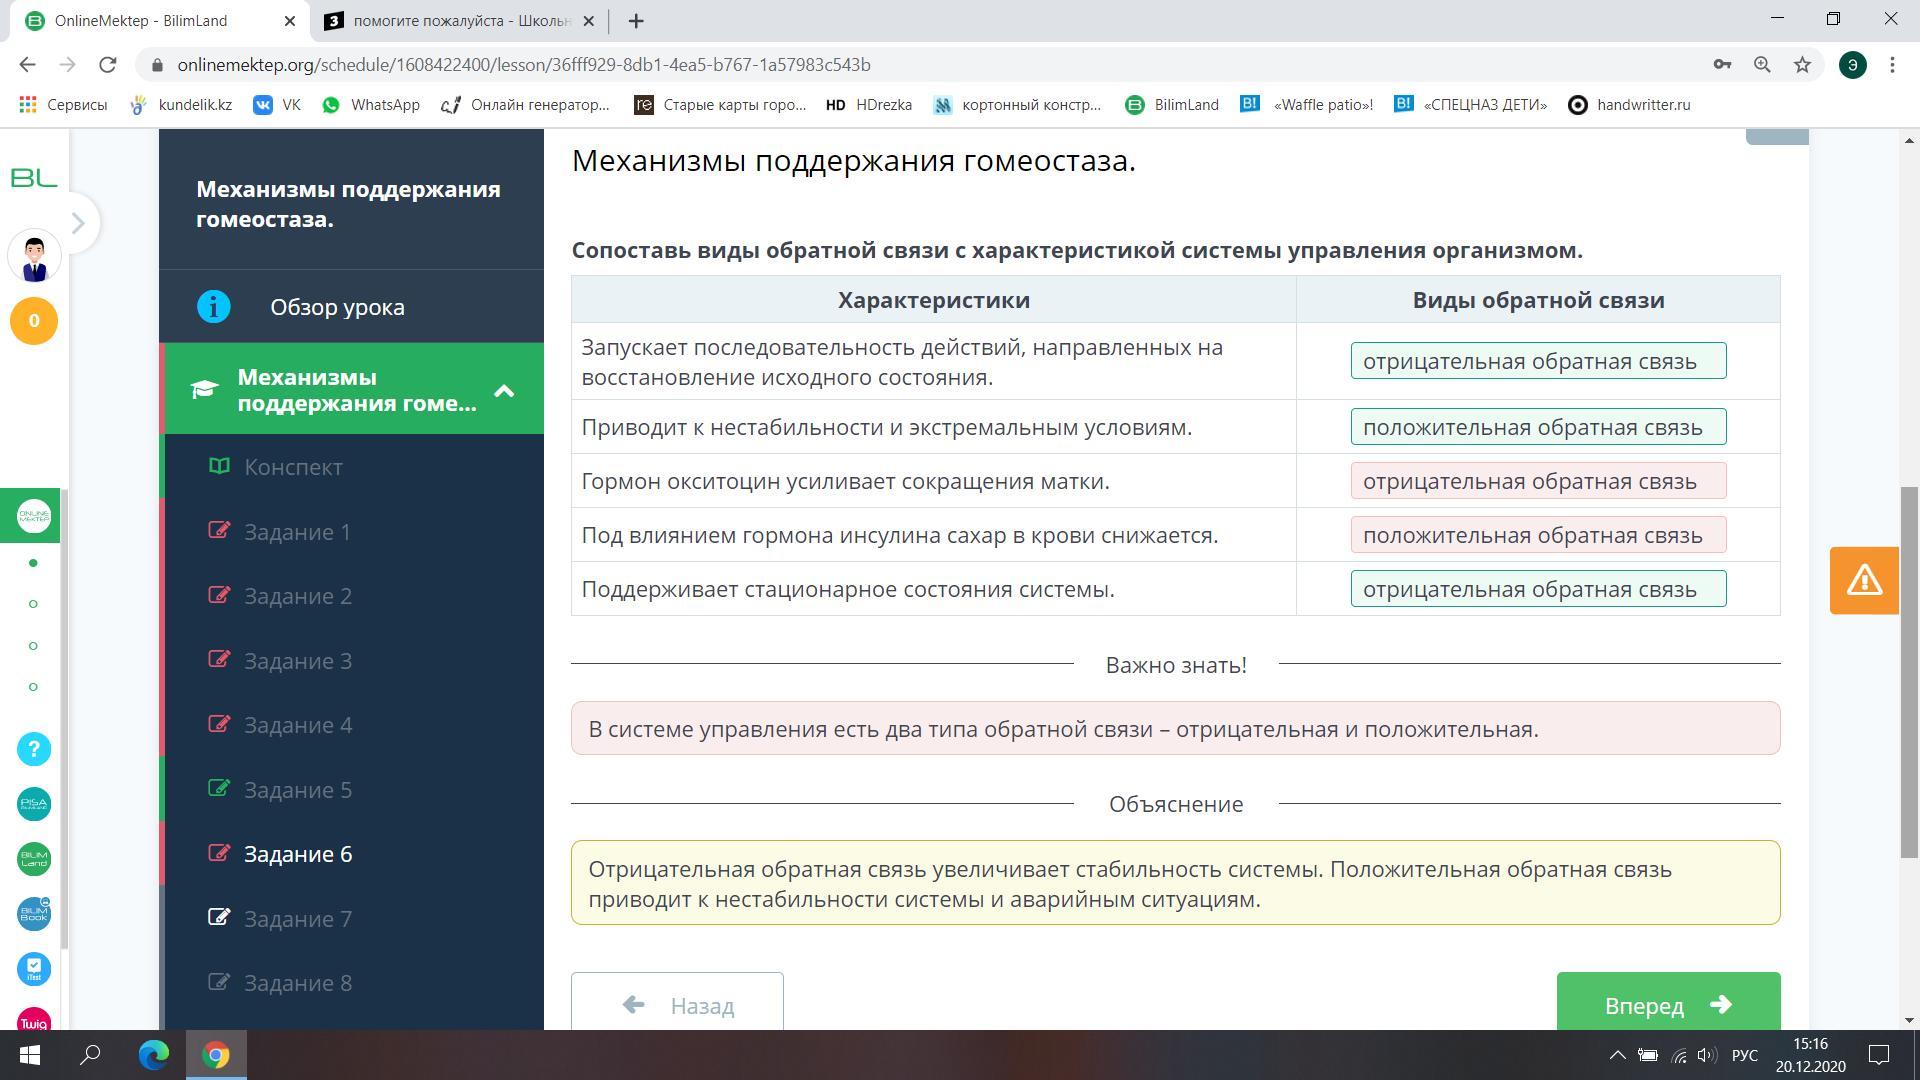Viewport: 1920px width, 1080px height.
Task: Click the orange warning report icon
Action: (x=1864, y=580)
